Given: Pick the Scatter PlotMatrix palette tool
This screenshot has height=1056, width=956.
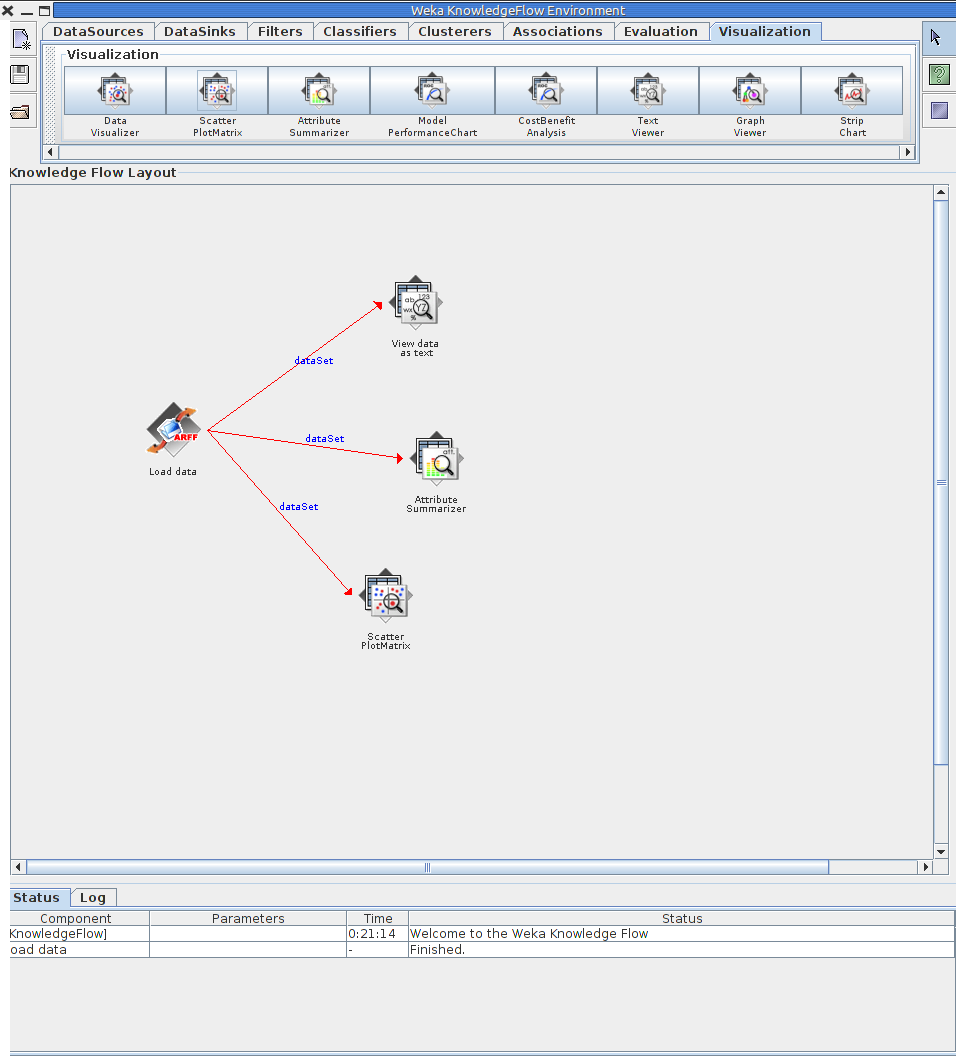Looking at the screenshot, I should [217, 92].
